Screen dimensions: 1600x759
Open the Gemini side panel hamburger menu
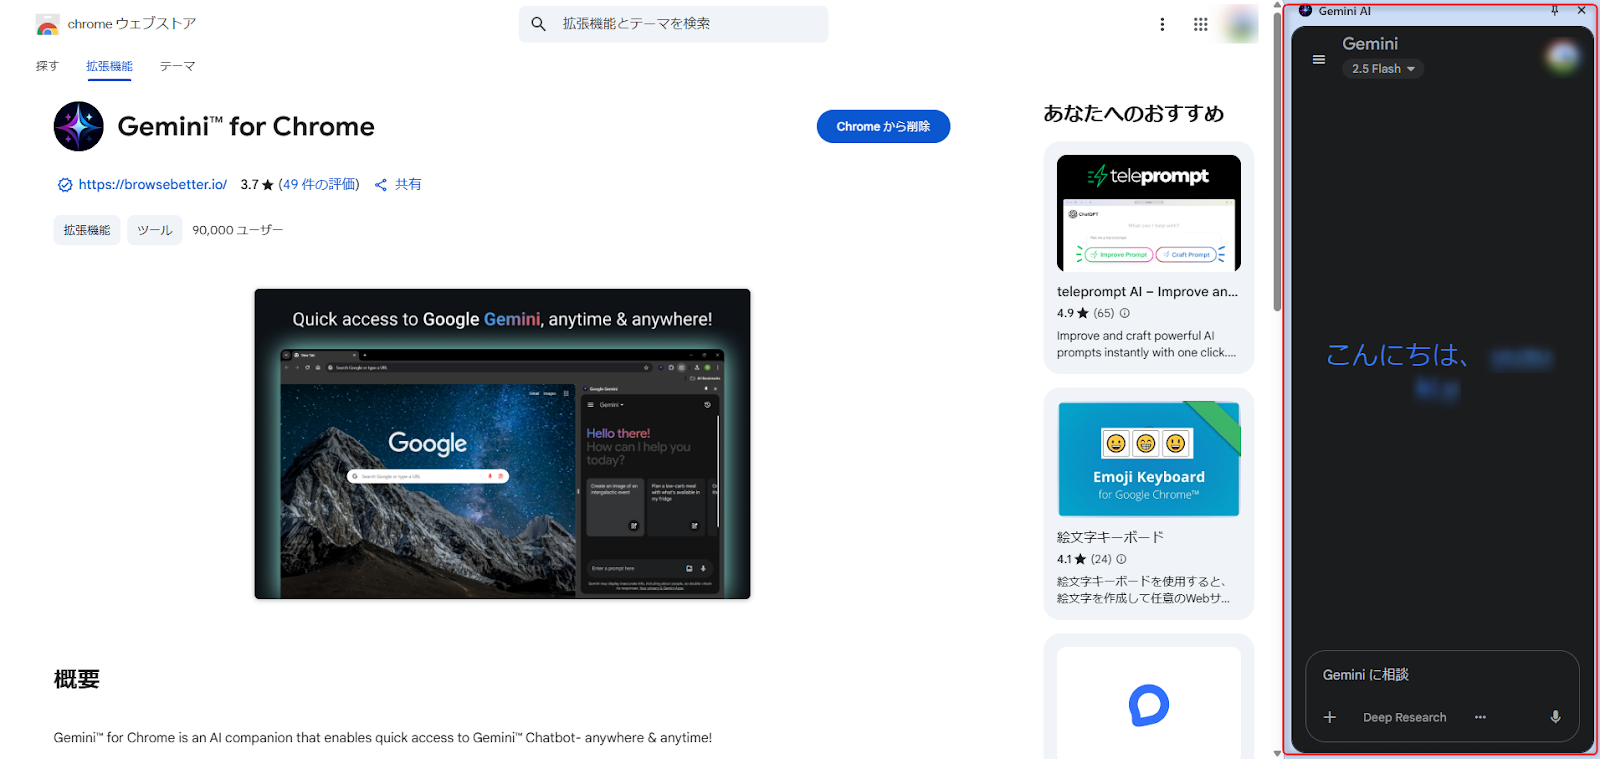(1319, 60)
